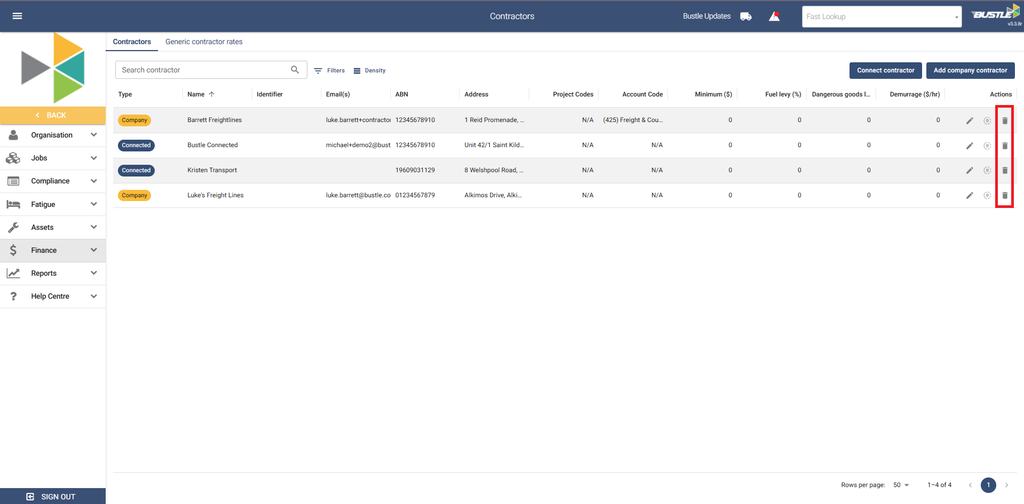Click the SIGN OUT button
The width and height of the screenshot is (1024, 504).
[x=53, y=496]
